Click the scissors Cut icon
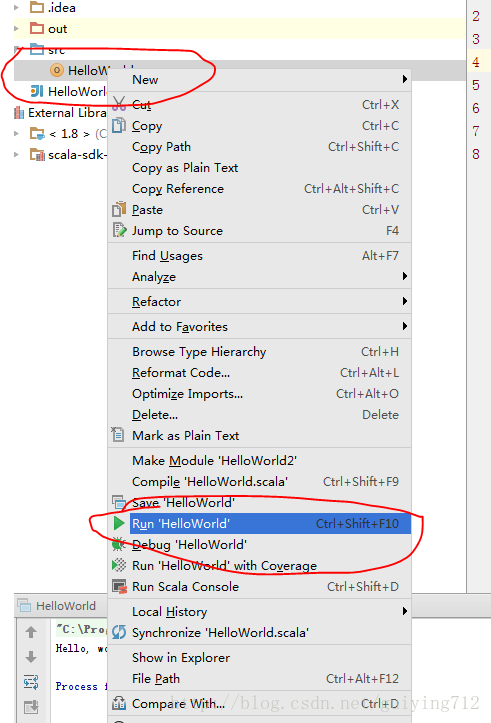Viewport: 491px width, 723px height. pyautogui.click(x=119, y=104)
